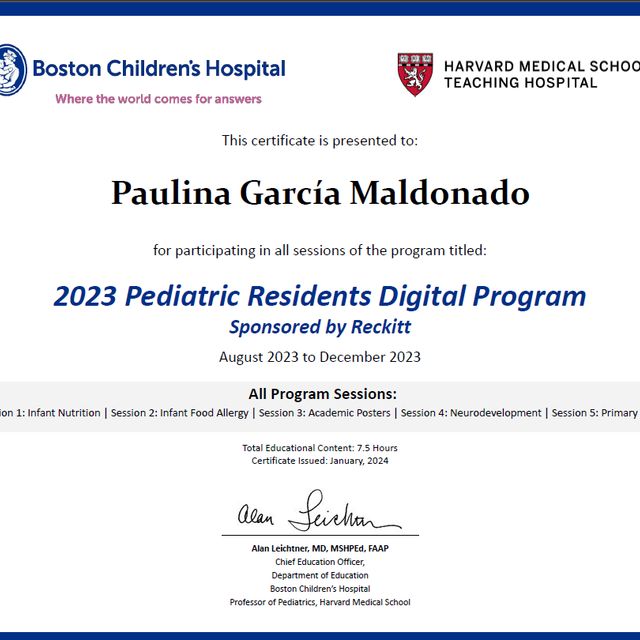Click the 'Sponsored by Reckitt' subtitle

pos(320,327)
